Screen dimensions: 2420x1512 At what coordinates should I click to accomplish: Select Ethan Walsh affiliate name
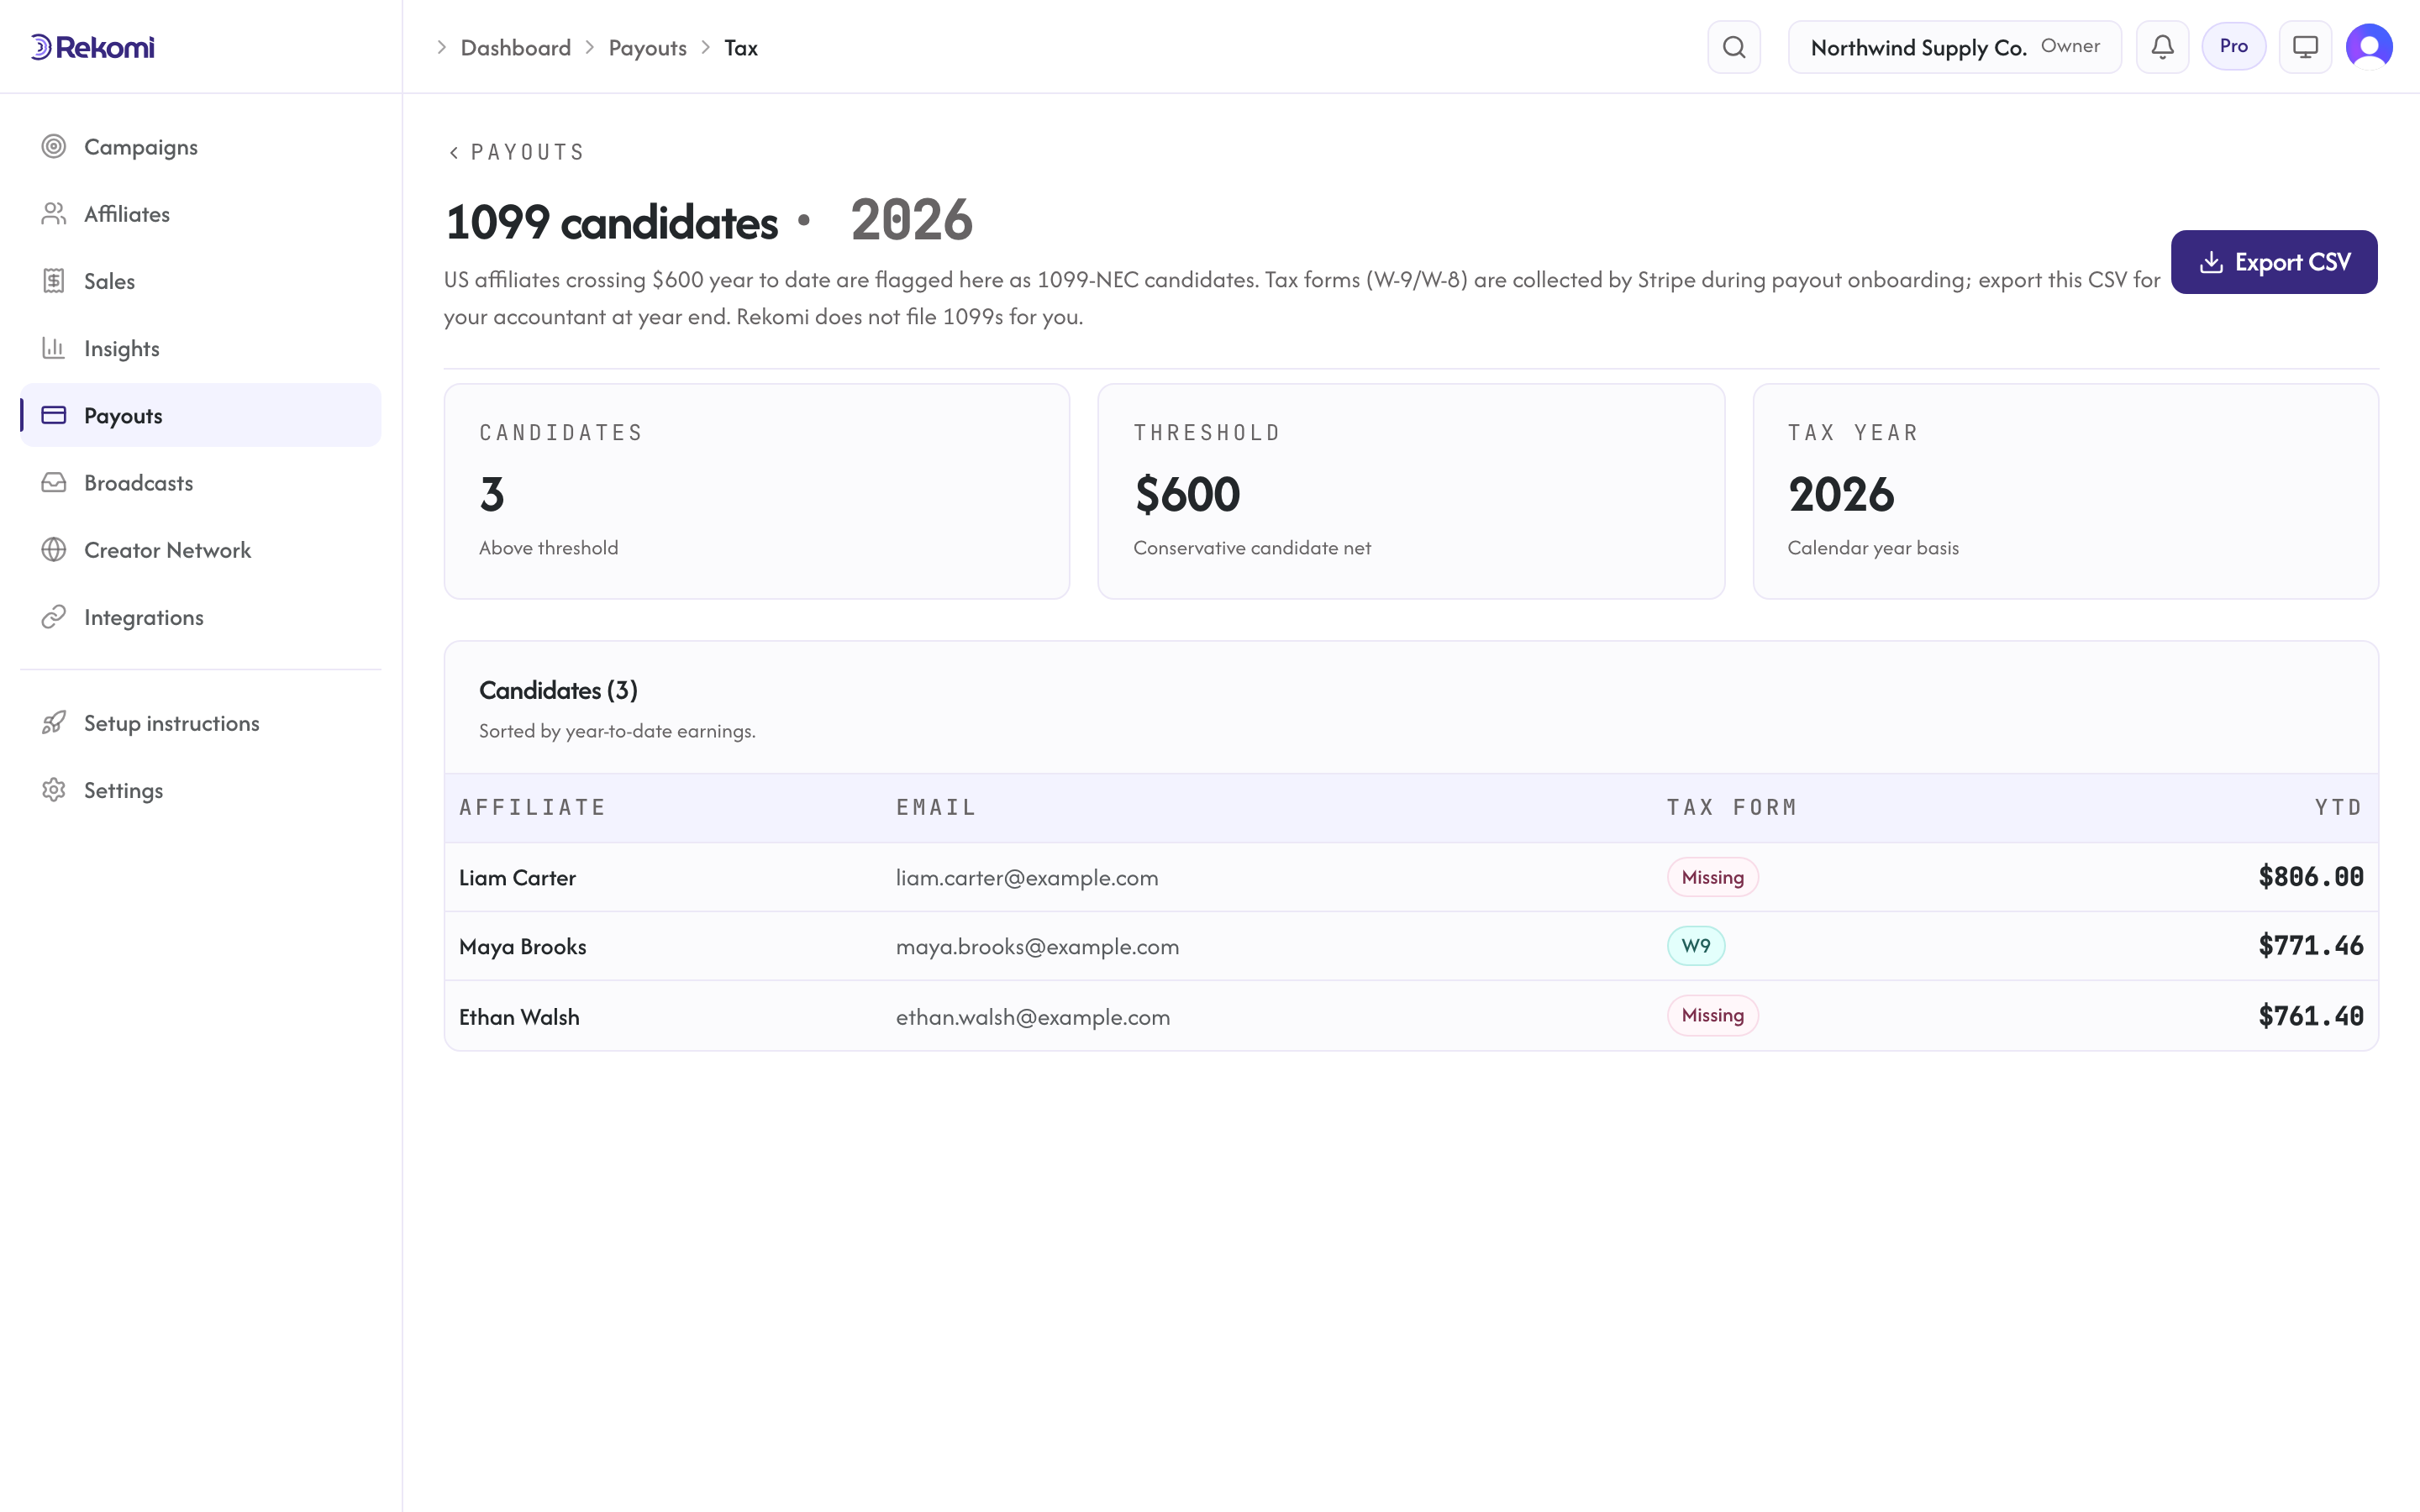click(x=519, y=1016)
